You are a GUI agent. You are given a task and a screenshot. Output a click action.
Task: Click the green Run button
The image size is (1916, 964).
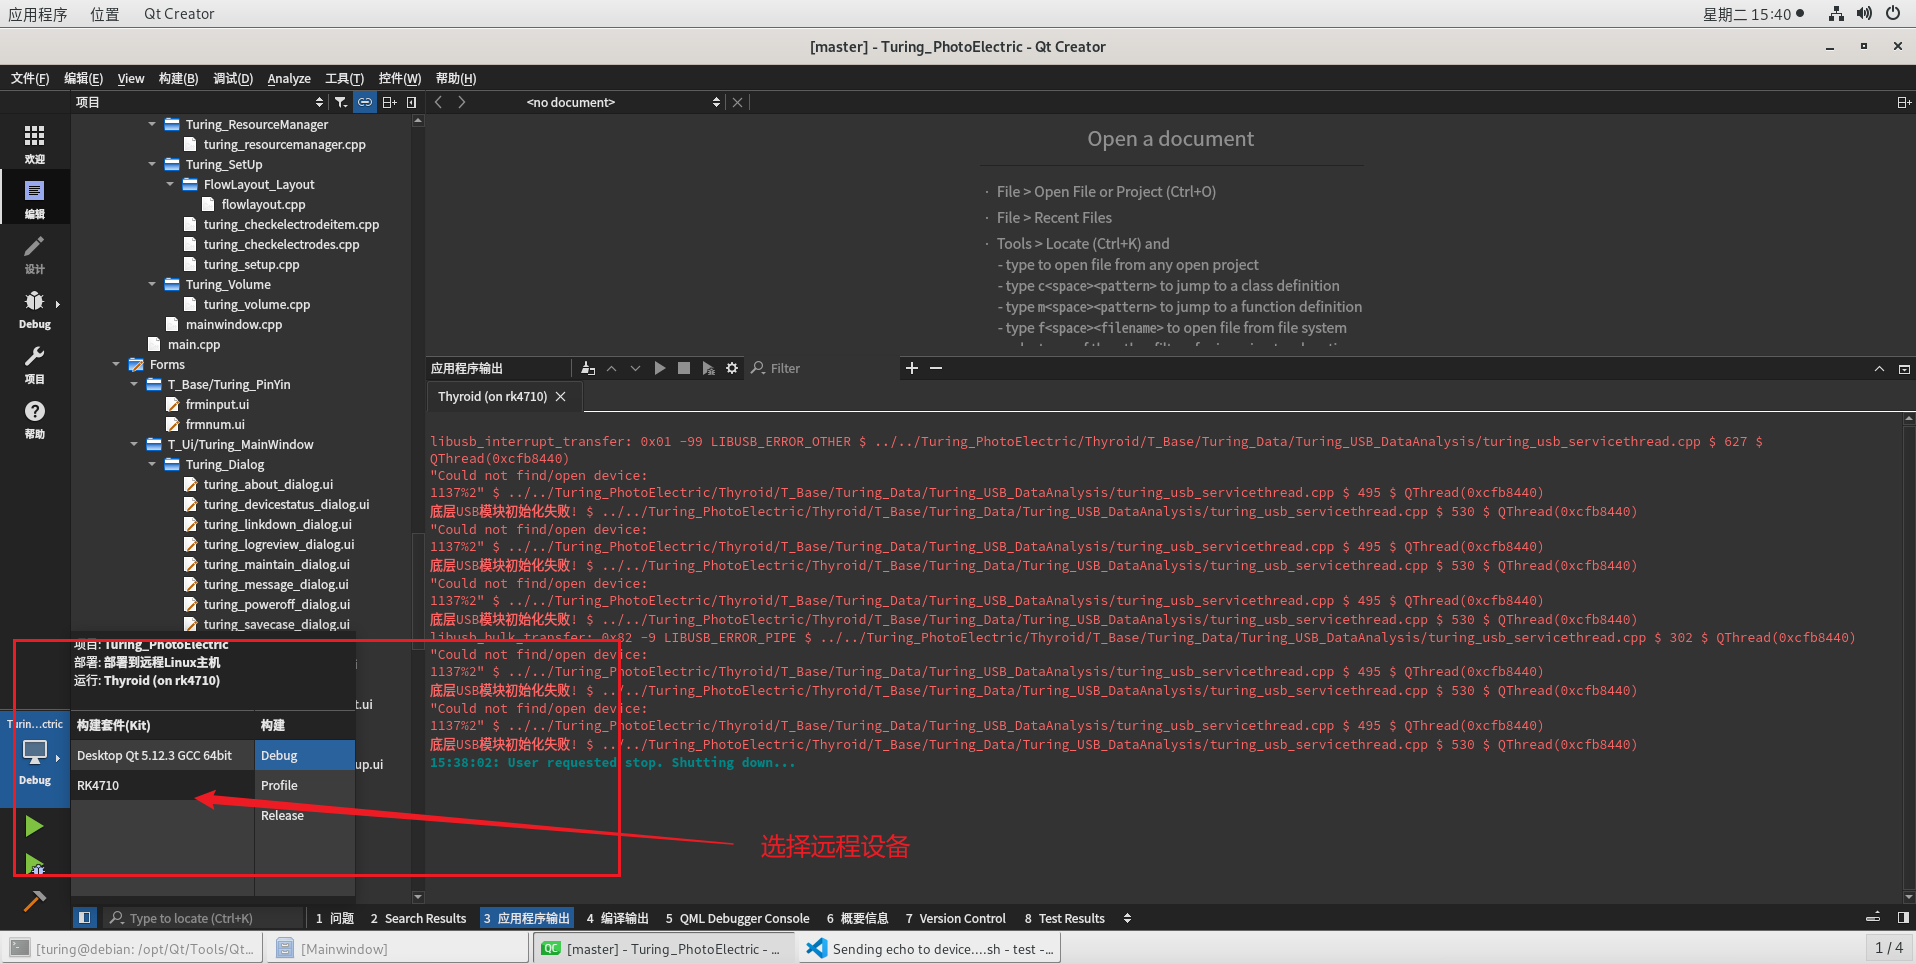pyautogui.click(x=34, y=826)
